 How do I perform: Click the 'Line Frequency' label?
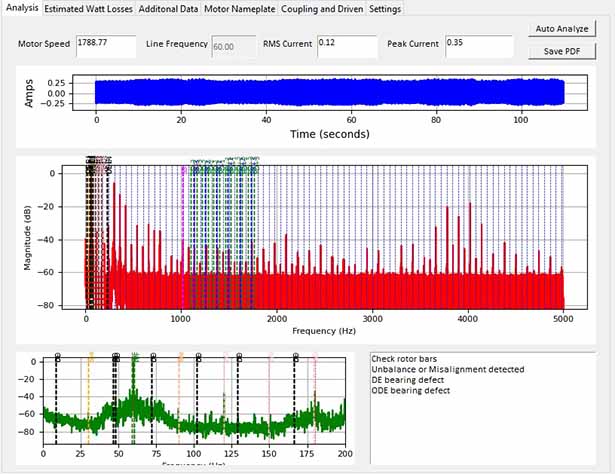point(177,44)
